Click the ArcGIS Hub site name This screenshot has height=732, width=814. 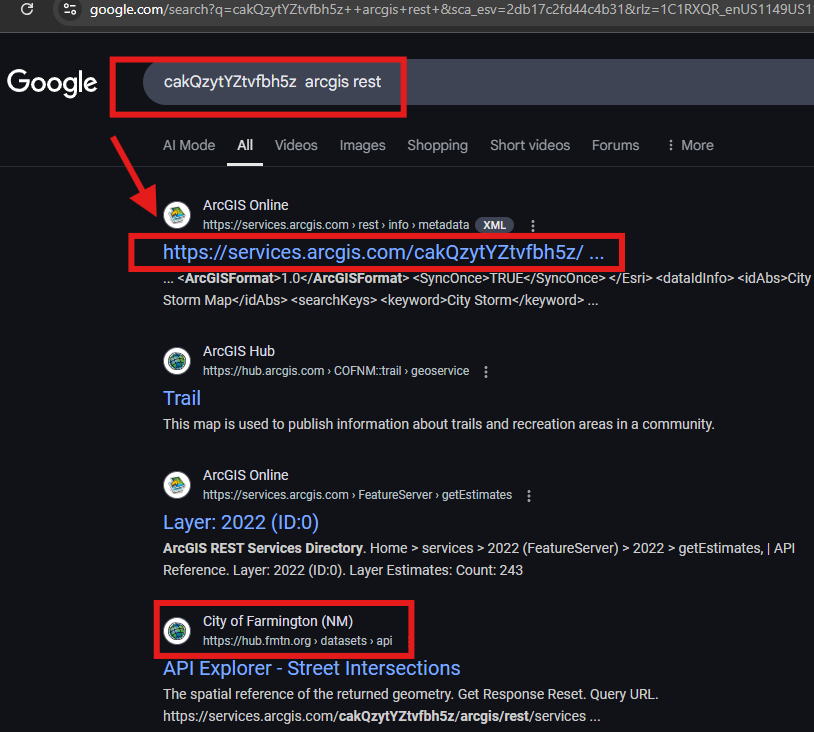pos(239,351)
